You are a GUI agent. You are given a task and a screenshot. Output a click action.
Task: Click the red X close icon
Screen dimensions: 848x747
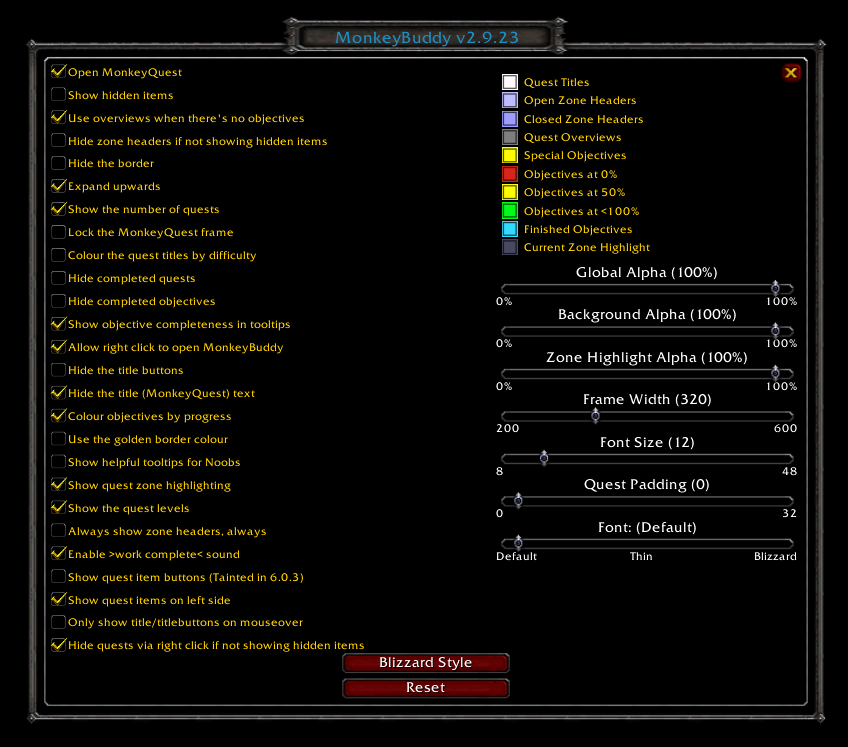coord(791,72)
